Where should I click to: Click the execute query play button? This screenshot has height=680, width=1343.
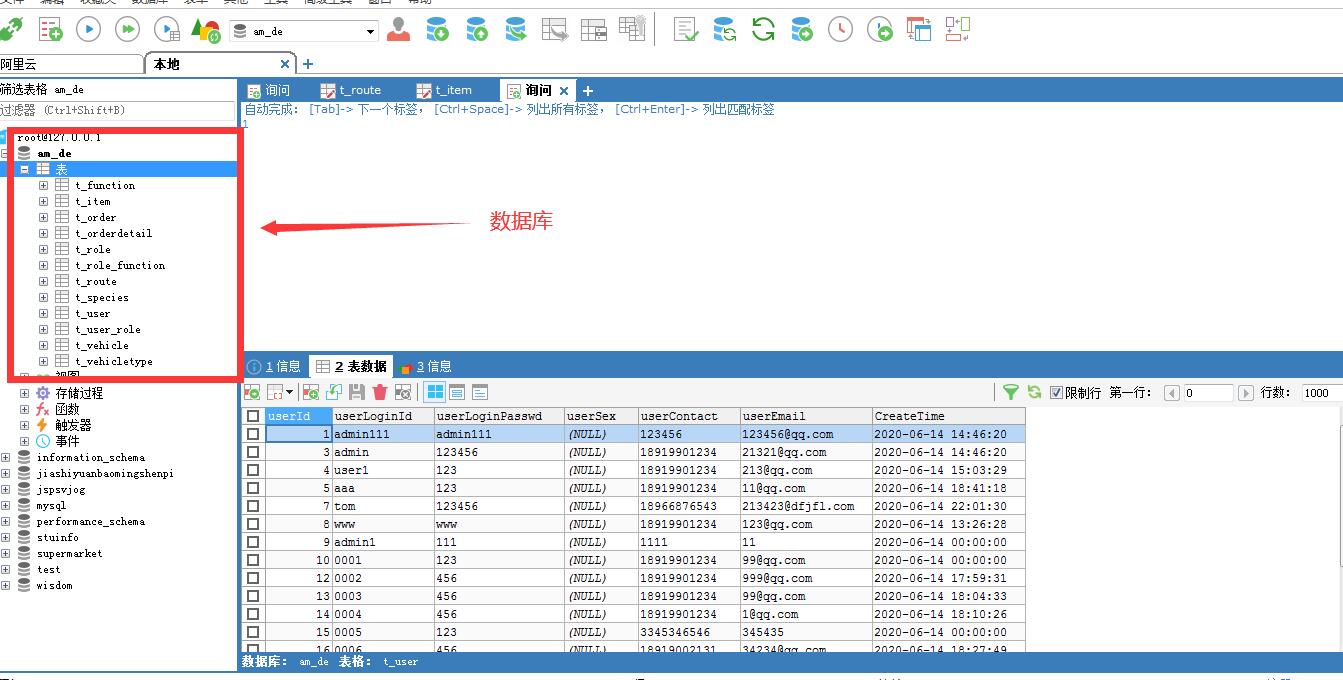tap(89, 30)
